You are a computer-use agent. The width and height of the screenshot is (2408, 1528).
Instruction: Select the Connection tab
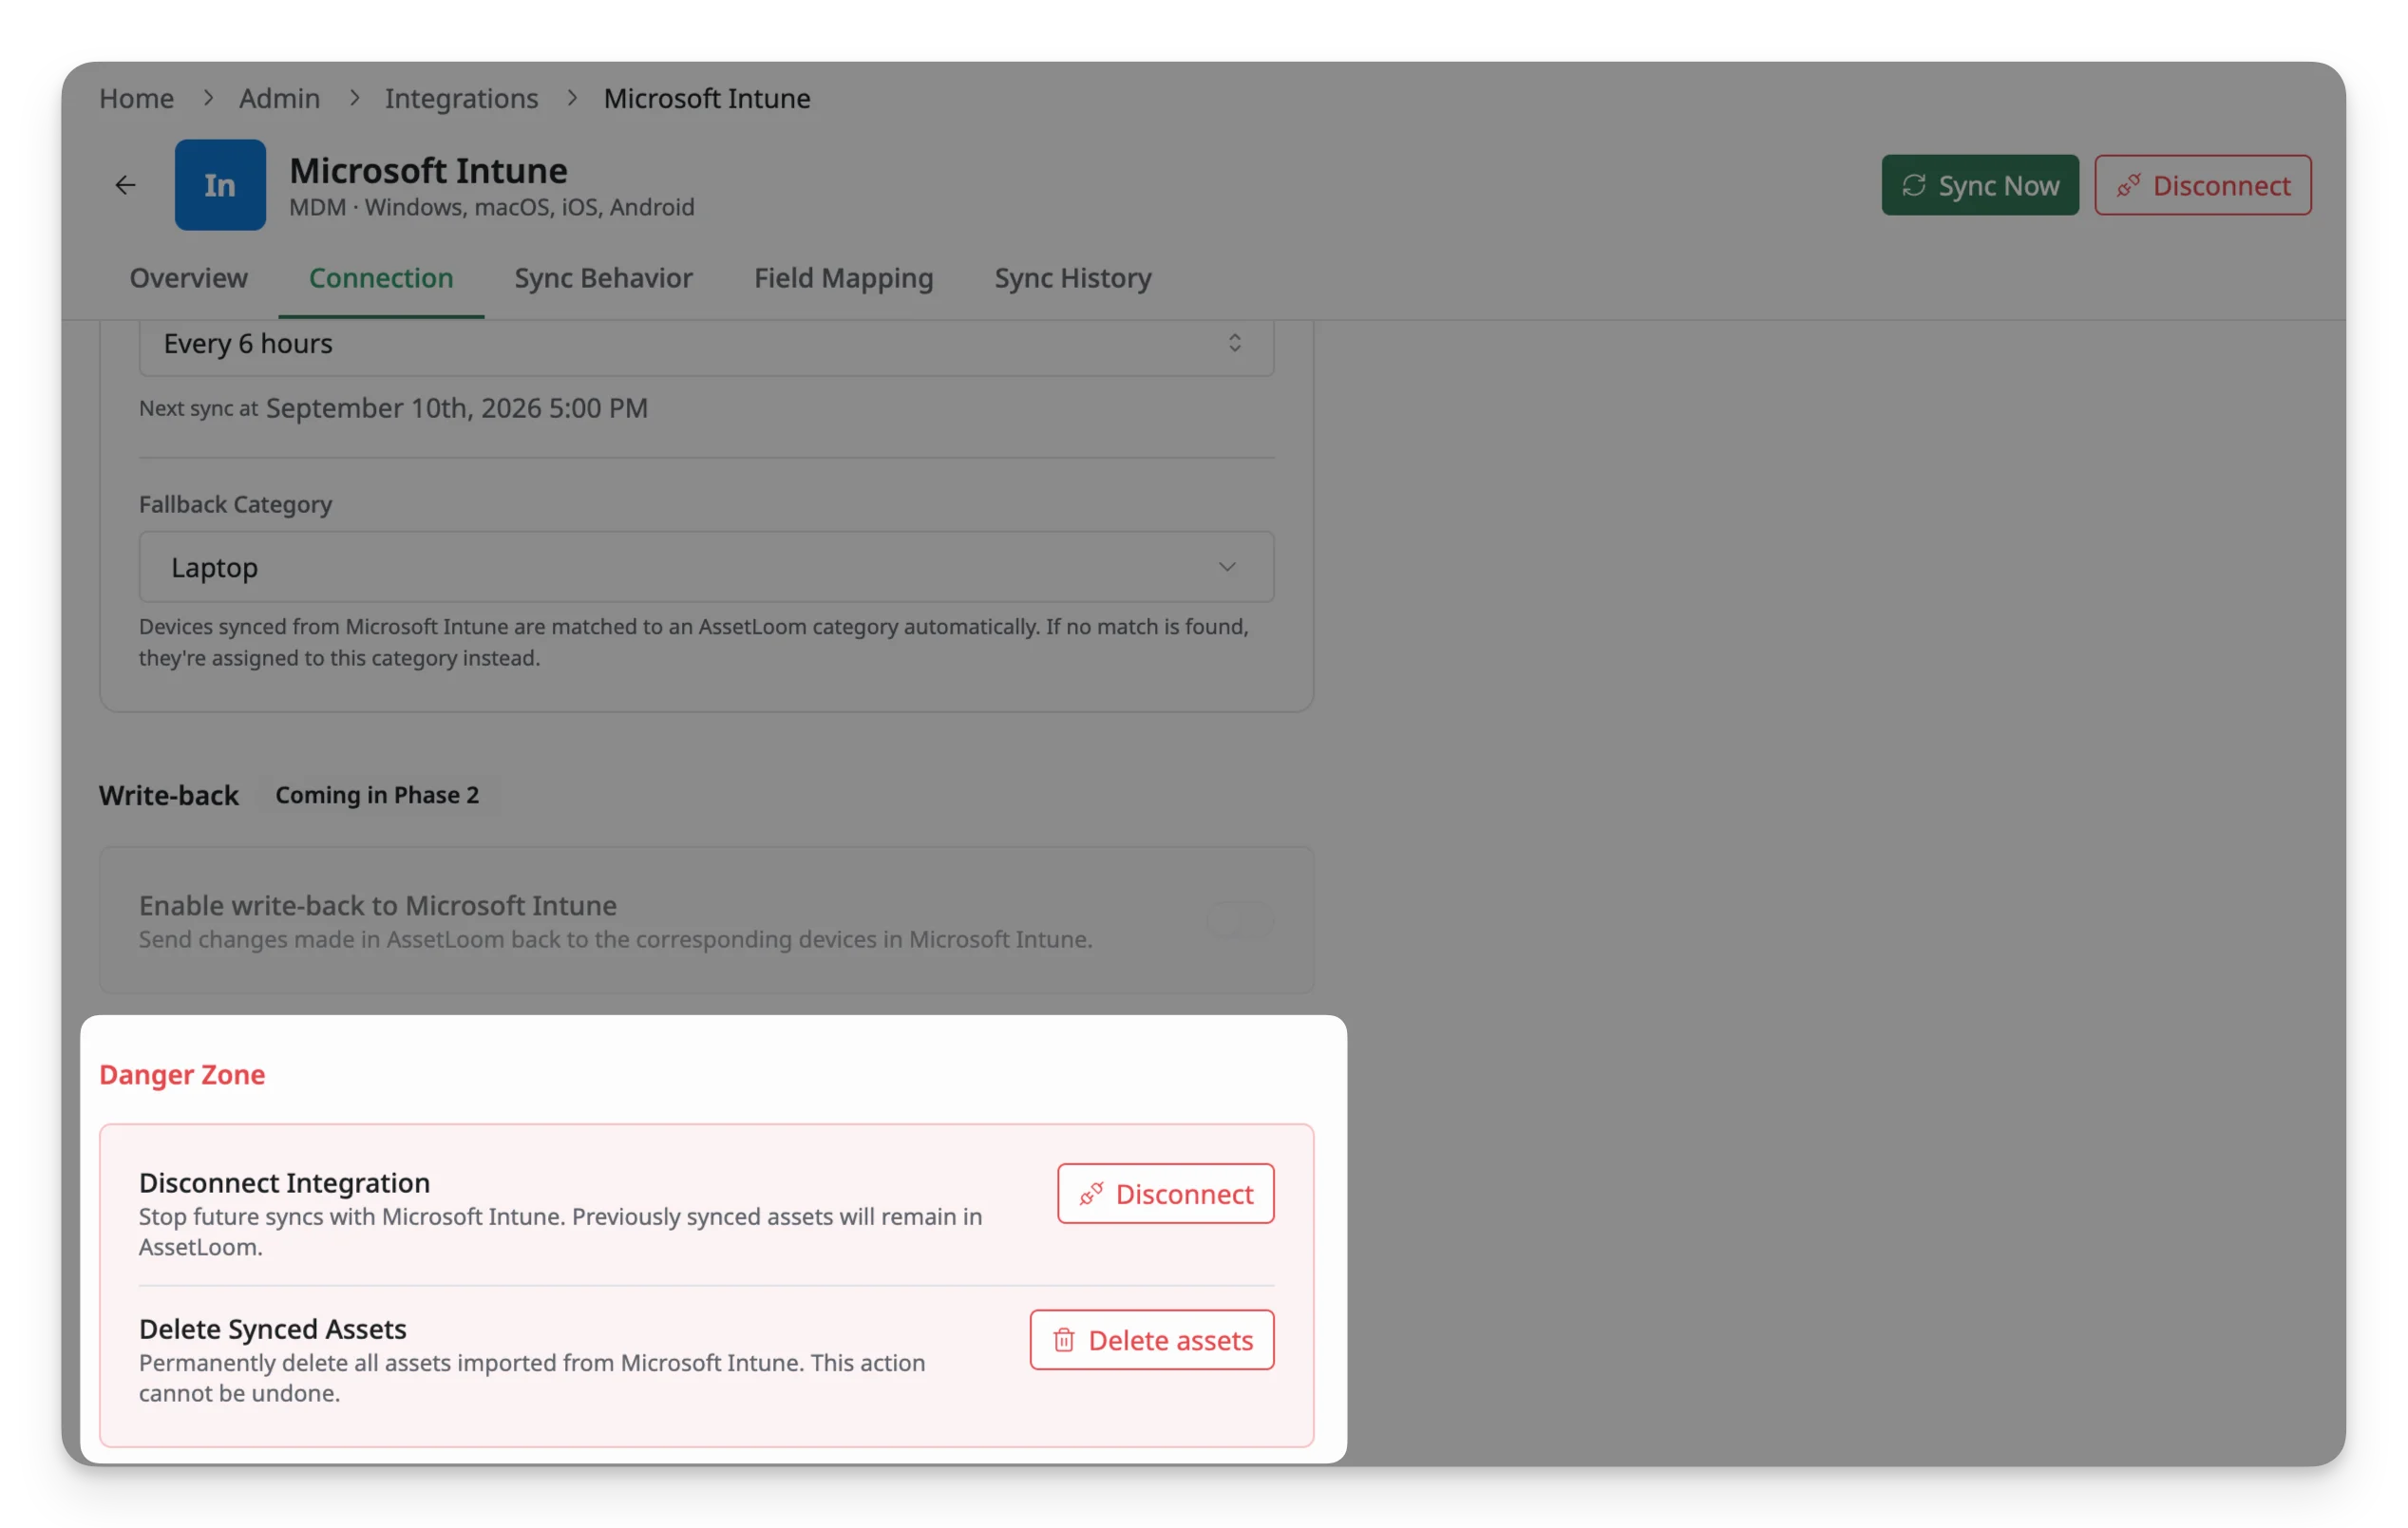pyautogui.click(x=381, y=278)
